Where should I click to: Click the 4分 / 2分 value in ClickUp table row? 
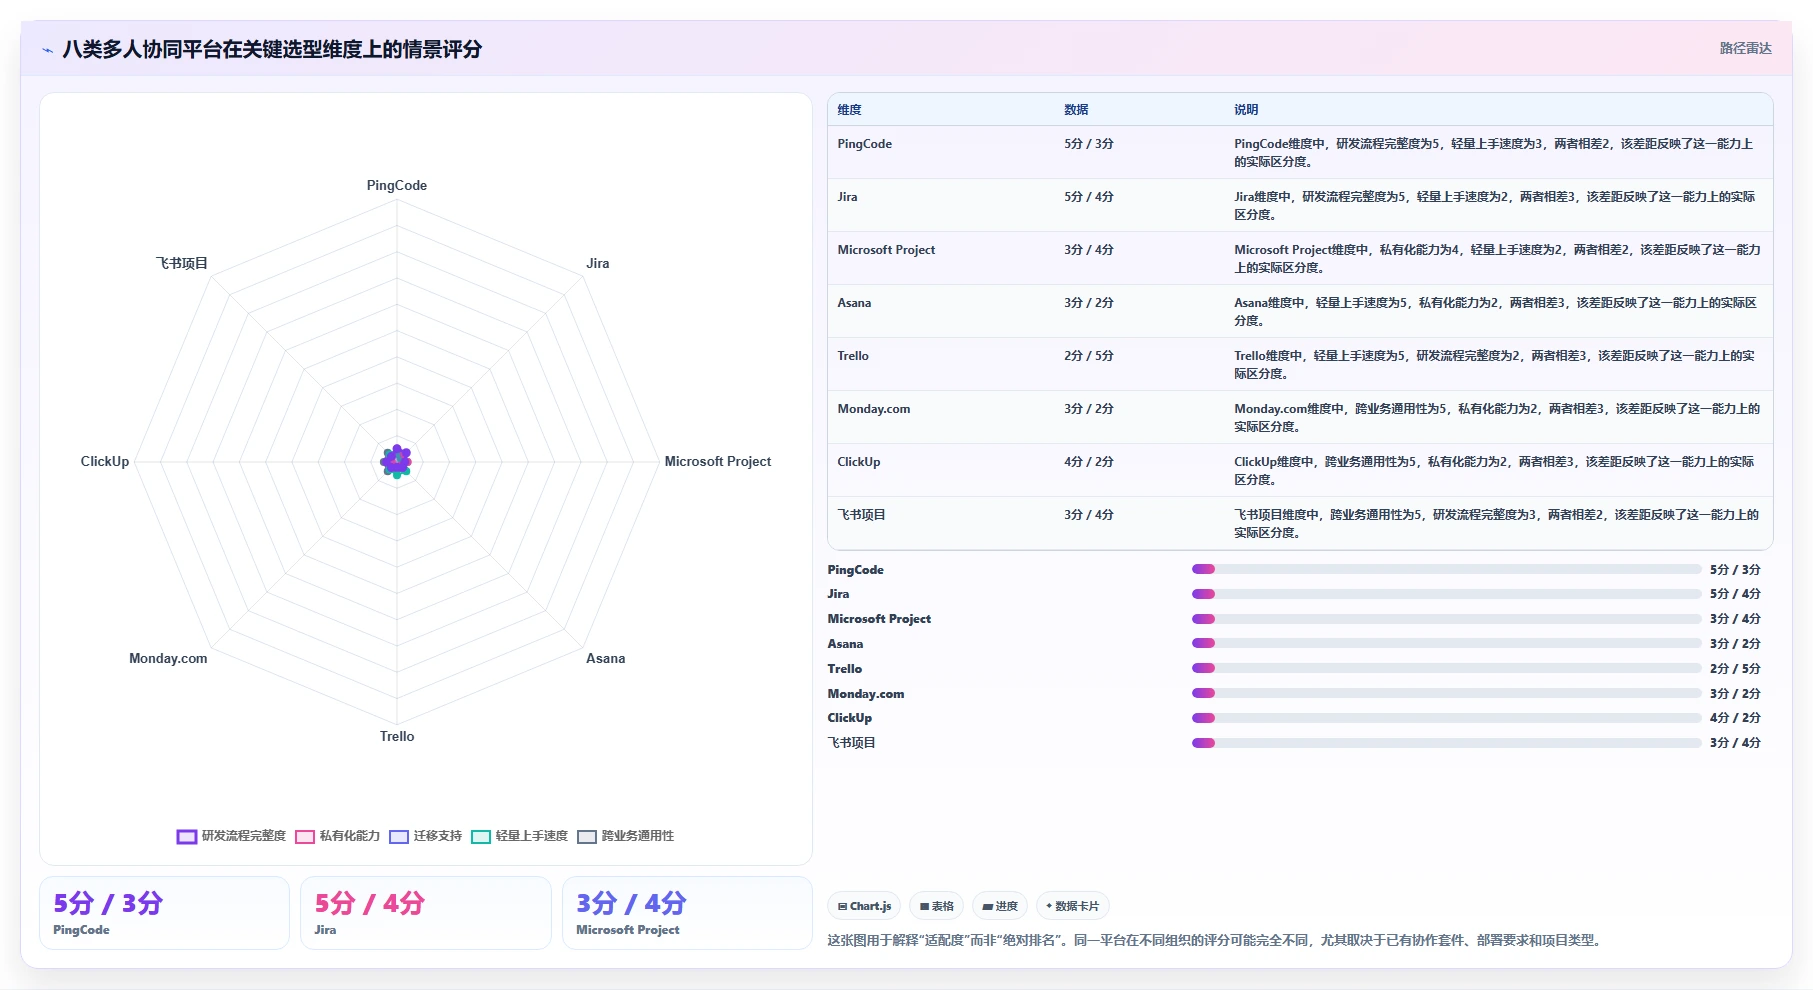click(1089, 462)
